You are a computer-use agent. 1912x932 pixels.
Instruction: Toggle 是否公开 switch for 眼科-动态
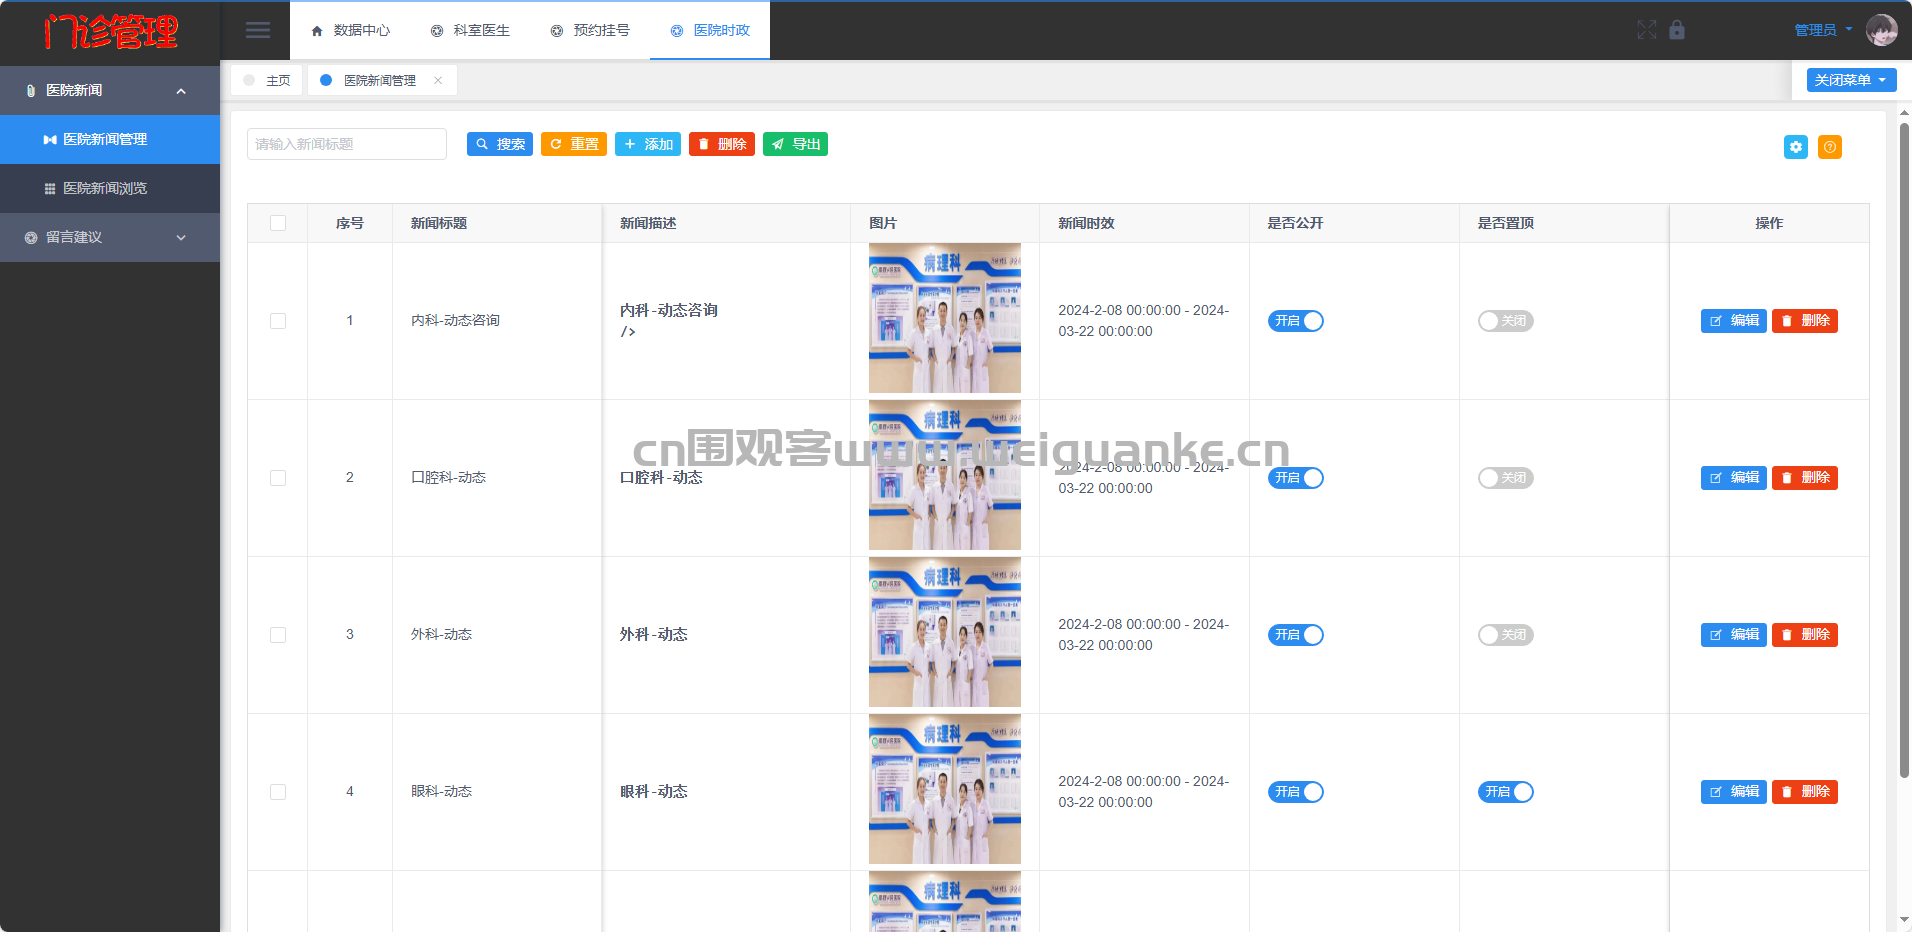pos(1296,792)
